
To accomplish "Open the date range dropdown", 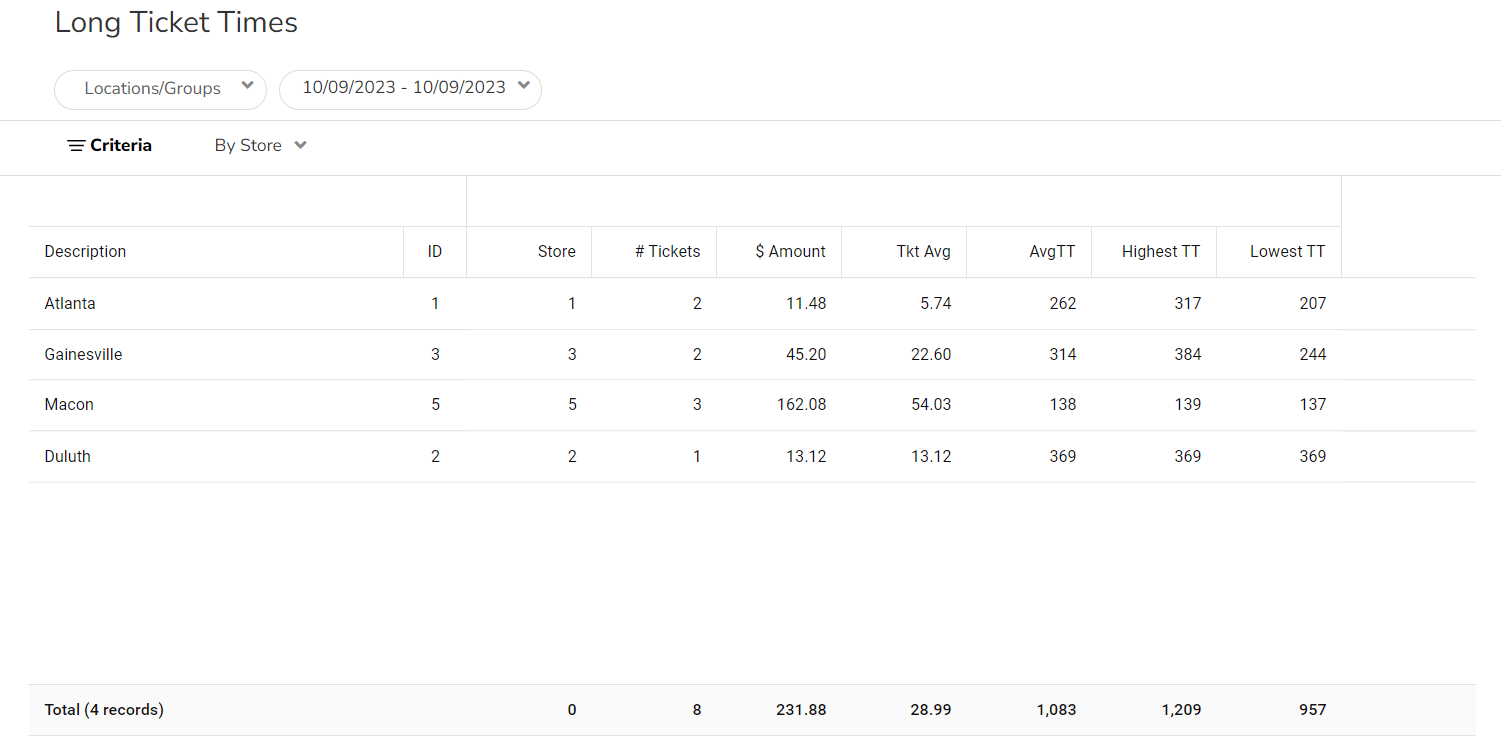I will pos(410,88).
